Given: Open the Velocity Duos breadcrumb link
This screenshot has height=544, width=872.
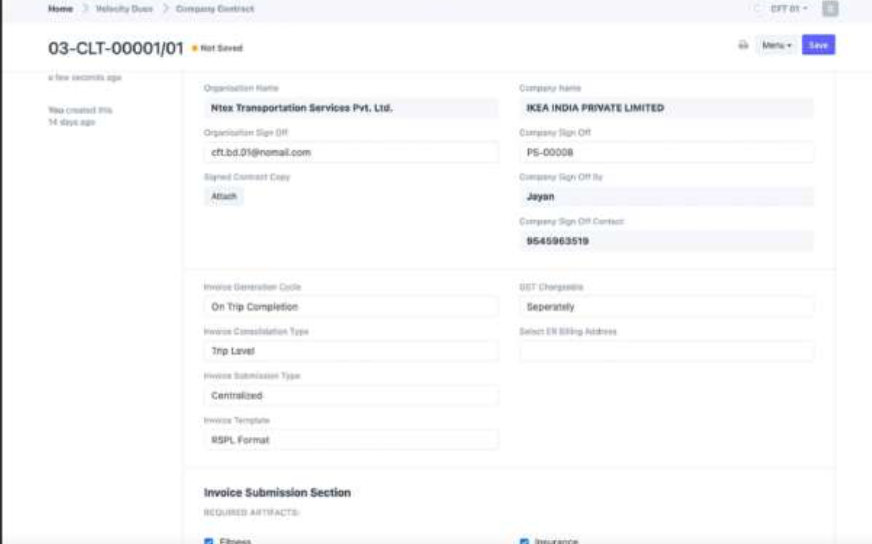Looking at the screenshot, I should click(124, 9).
